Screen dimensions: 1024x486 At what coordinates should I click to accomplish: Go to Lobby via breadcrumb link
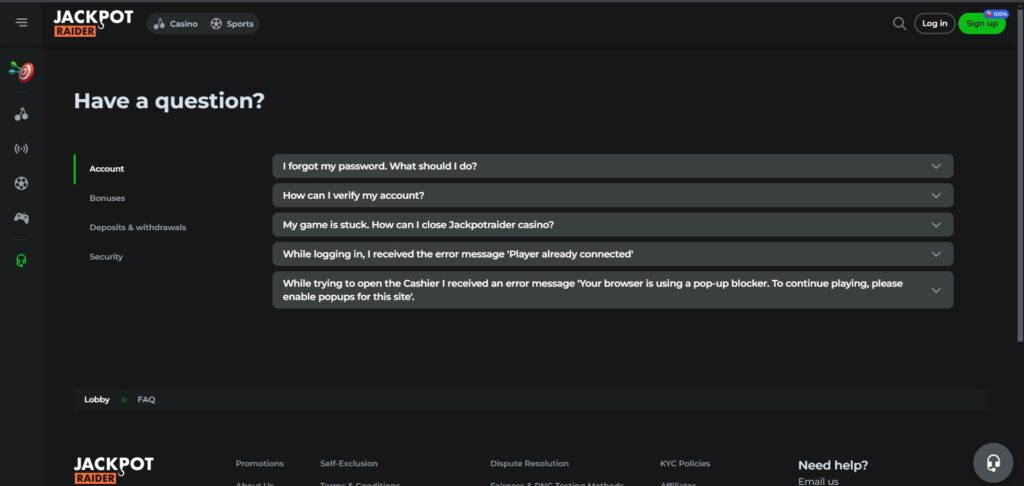(97, 400)
